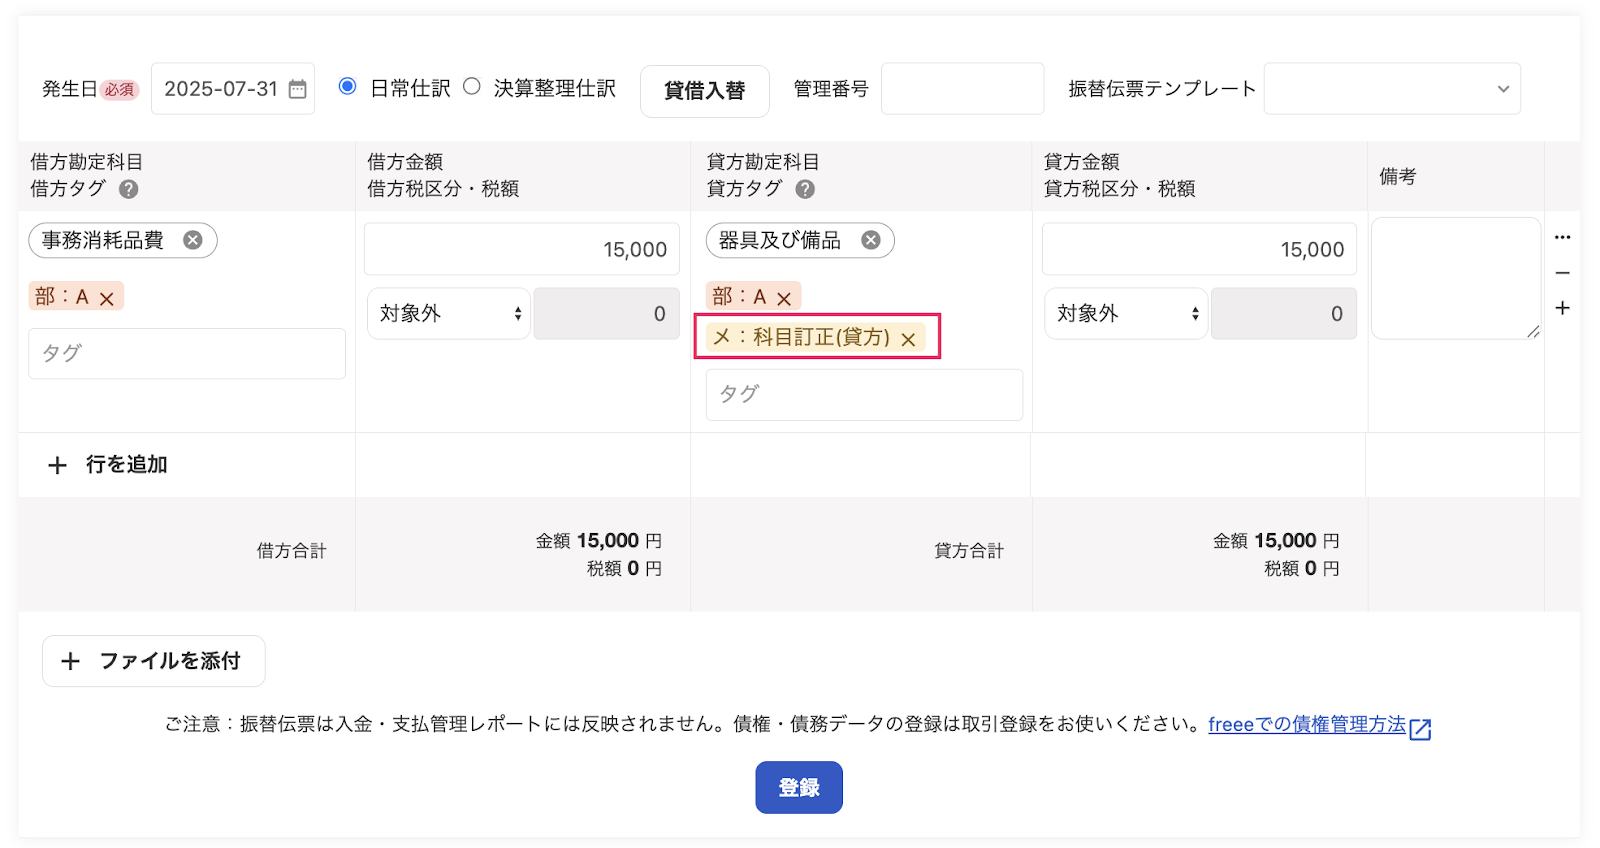This screenshot has height=848, width=1600.
Task: Click the plus icon to insert row
Action: (1562, 308)
